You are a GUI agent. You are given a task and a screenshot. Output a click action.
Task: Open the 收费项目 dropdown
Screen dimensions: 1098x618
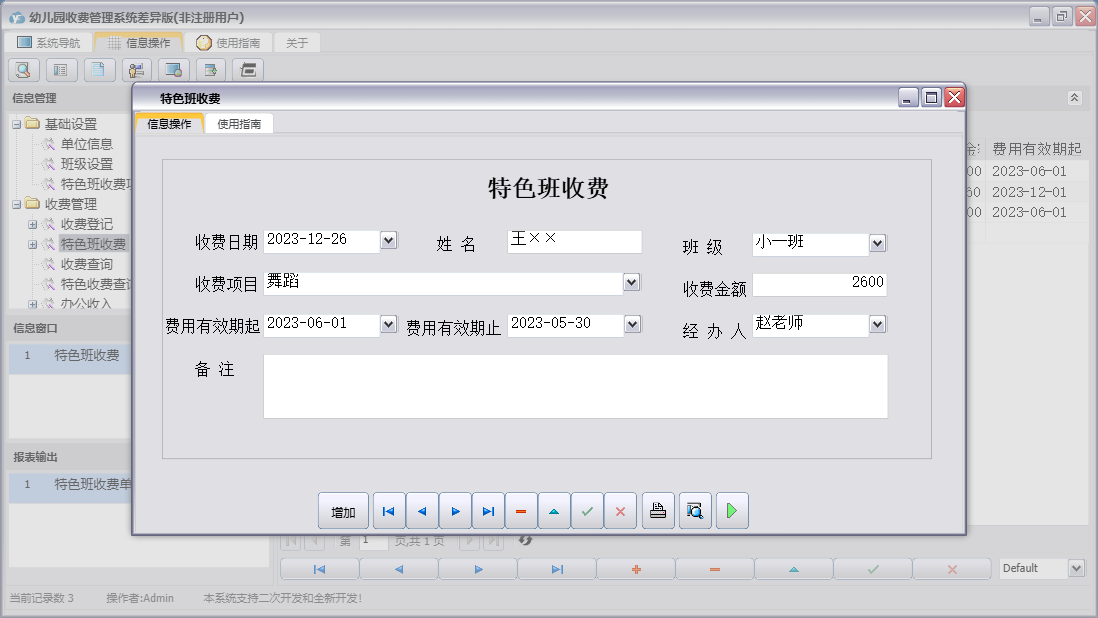[x=631, y=283]
